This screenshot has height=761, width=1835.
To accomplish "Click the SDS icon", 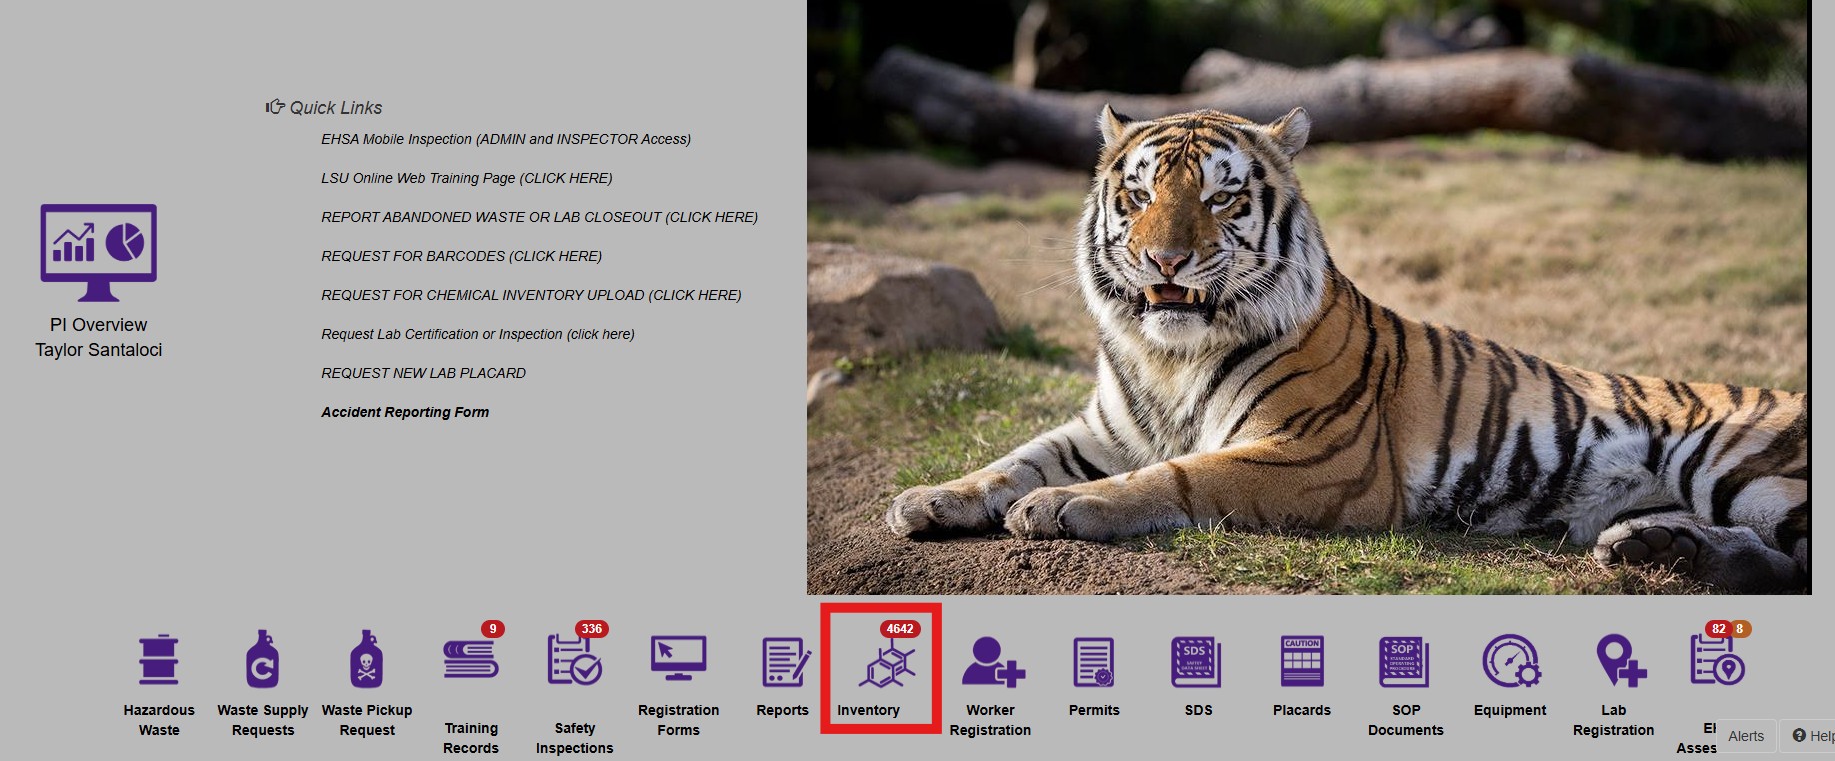I will (x=1198, y=662).
